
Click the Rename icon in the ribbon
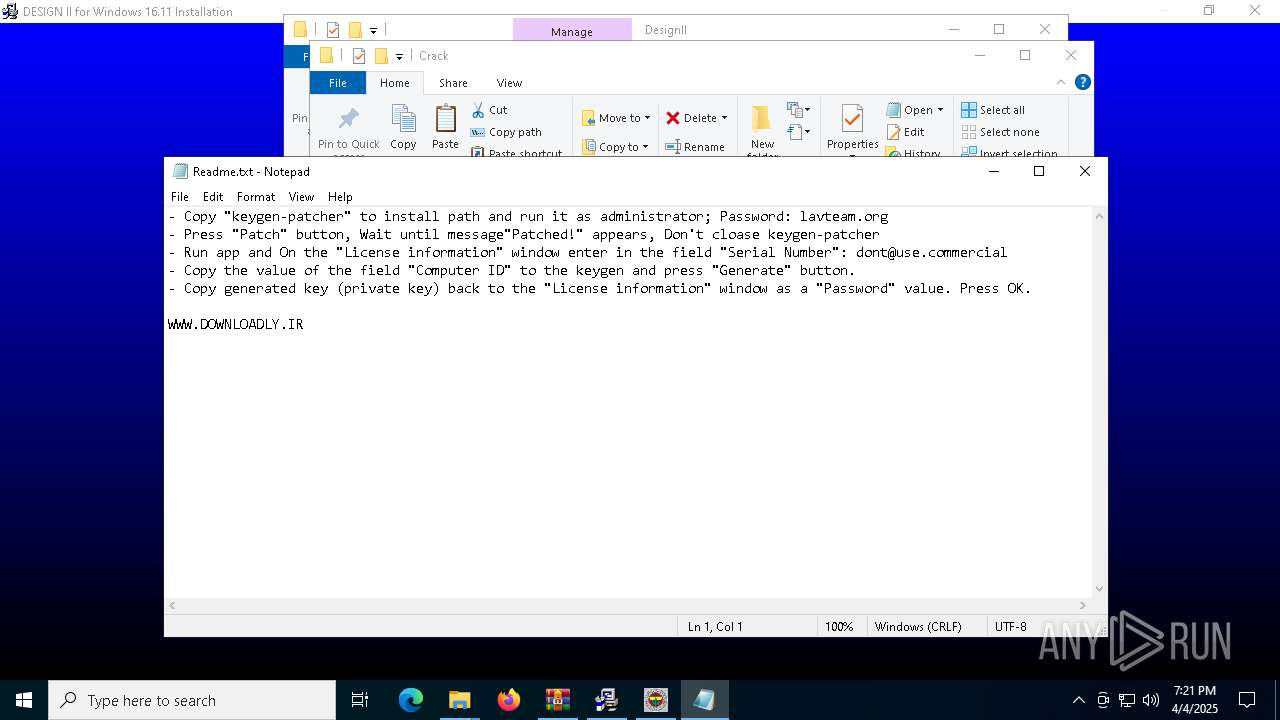[673, 147]
